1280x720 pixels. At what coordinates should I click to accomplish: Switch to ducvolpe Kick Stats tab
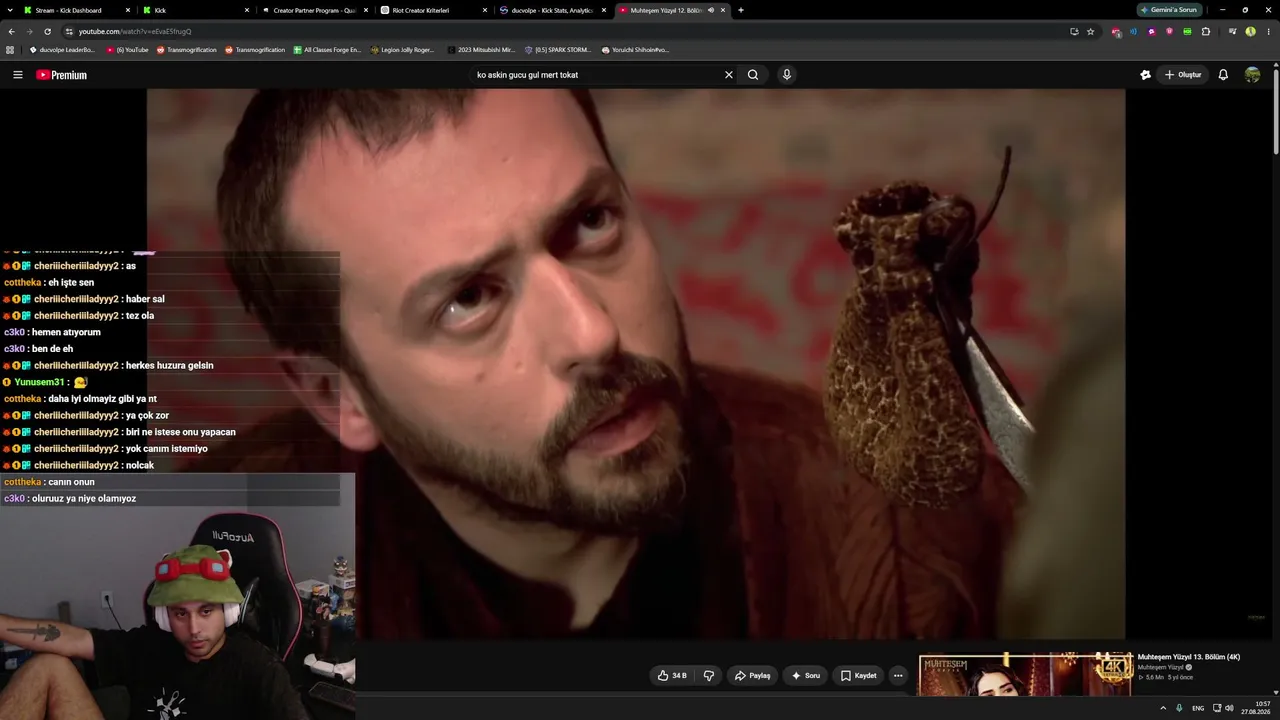pyautogui.click(x=553, y=10)
